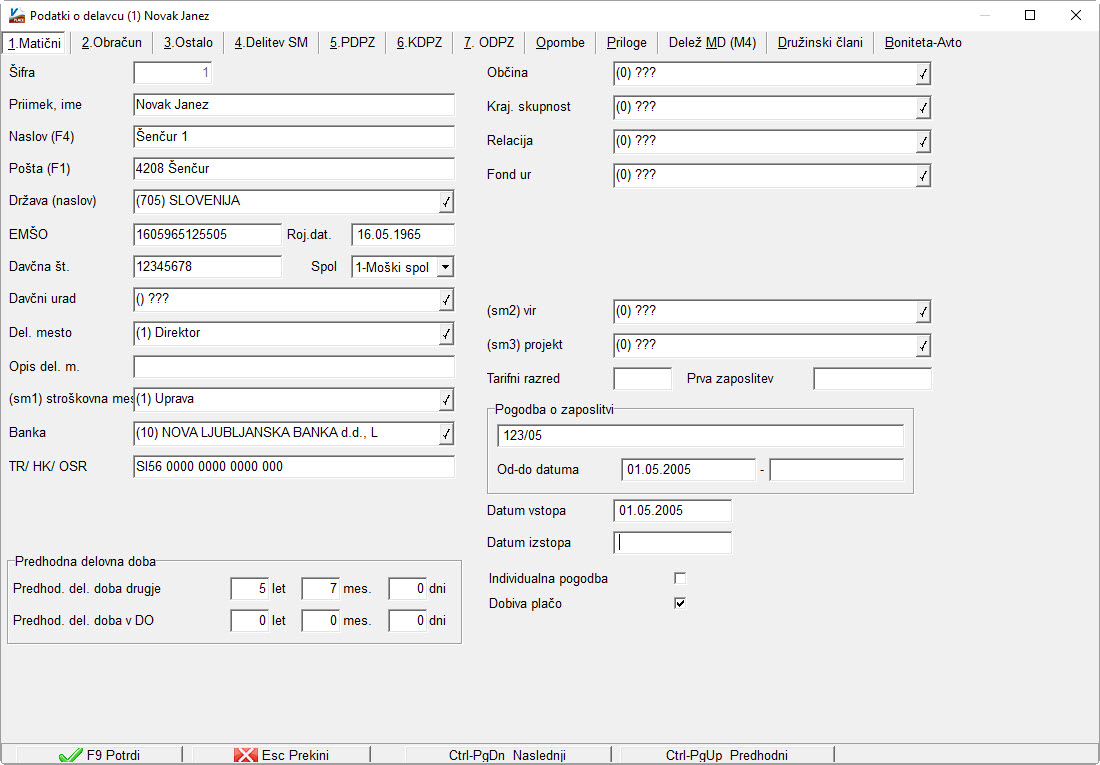Image resolution: width=1100 pixels, height=765 pixels.
Task: Click the Predhod. del. doba drugje months field
Action: click(x=321, y=589)
